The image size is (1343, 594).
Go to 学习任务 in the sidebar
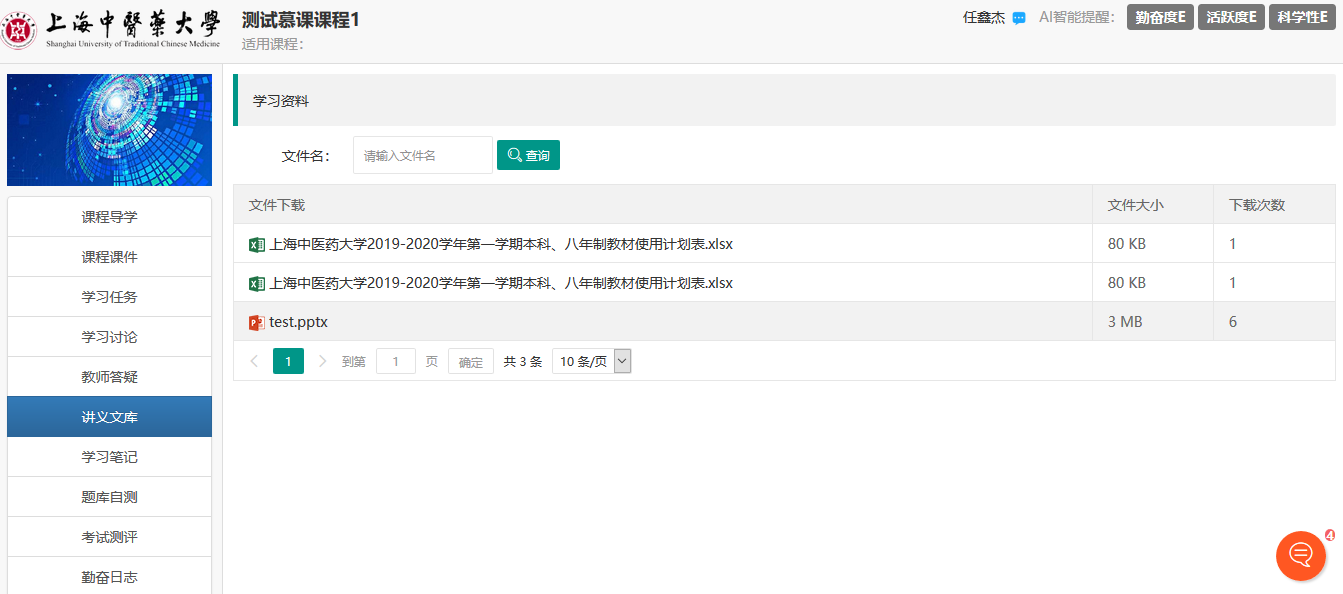click(x=109, y=297)
